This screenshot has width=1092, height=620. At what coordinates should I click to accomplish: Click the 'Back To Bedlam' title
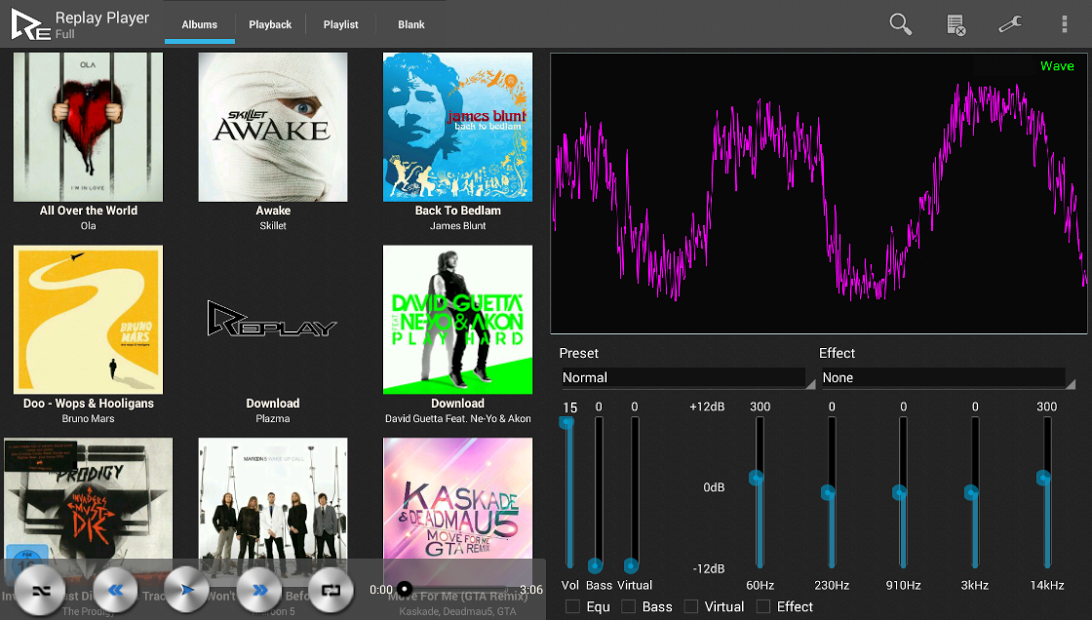[x=458, y=210]
